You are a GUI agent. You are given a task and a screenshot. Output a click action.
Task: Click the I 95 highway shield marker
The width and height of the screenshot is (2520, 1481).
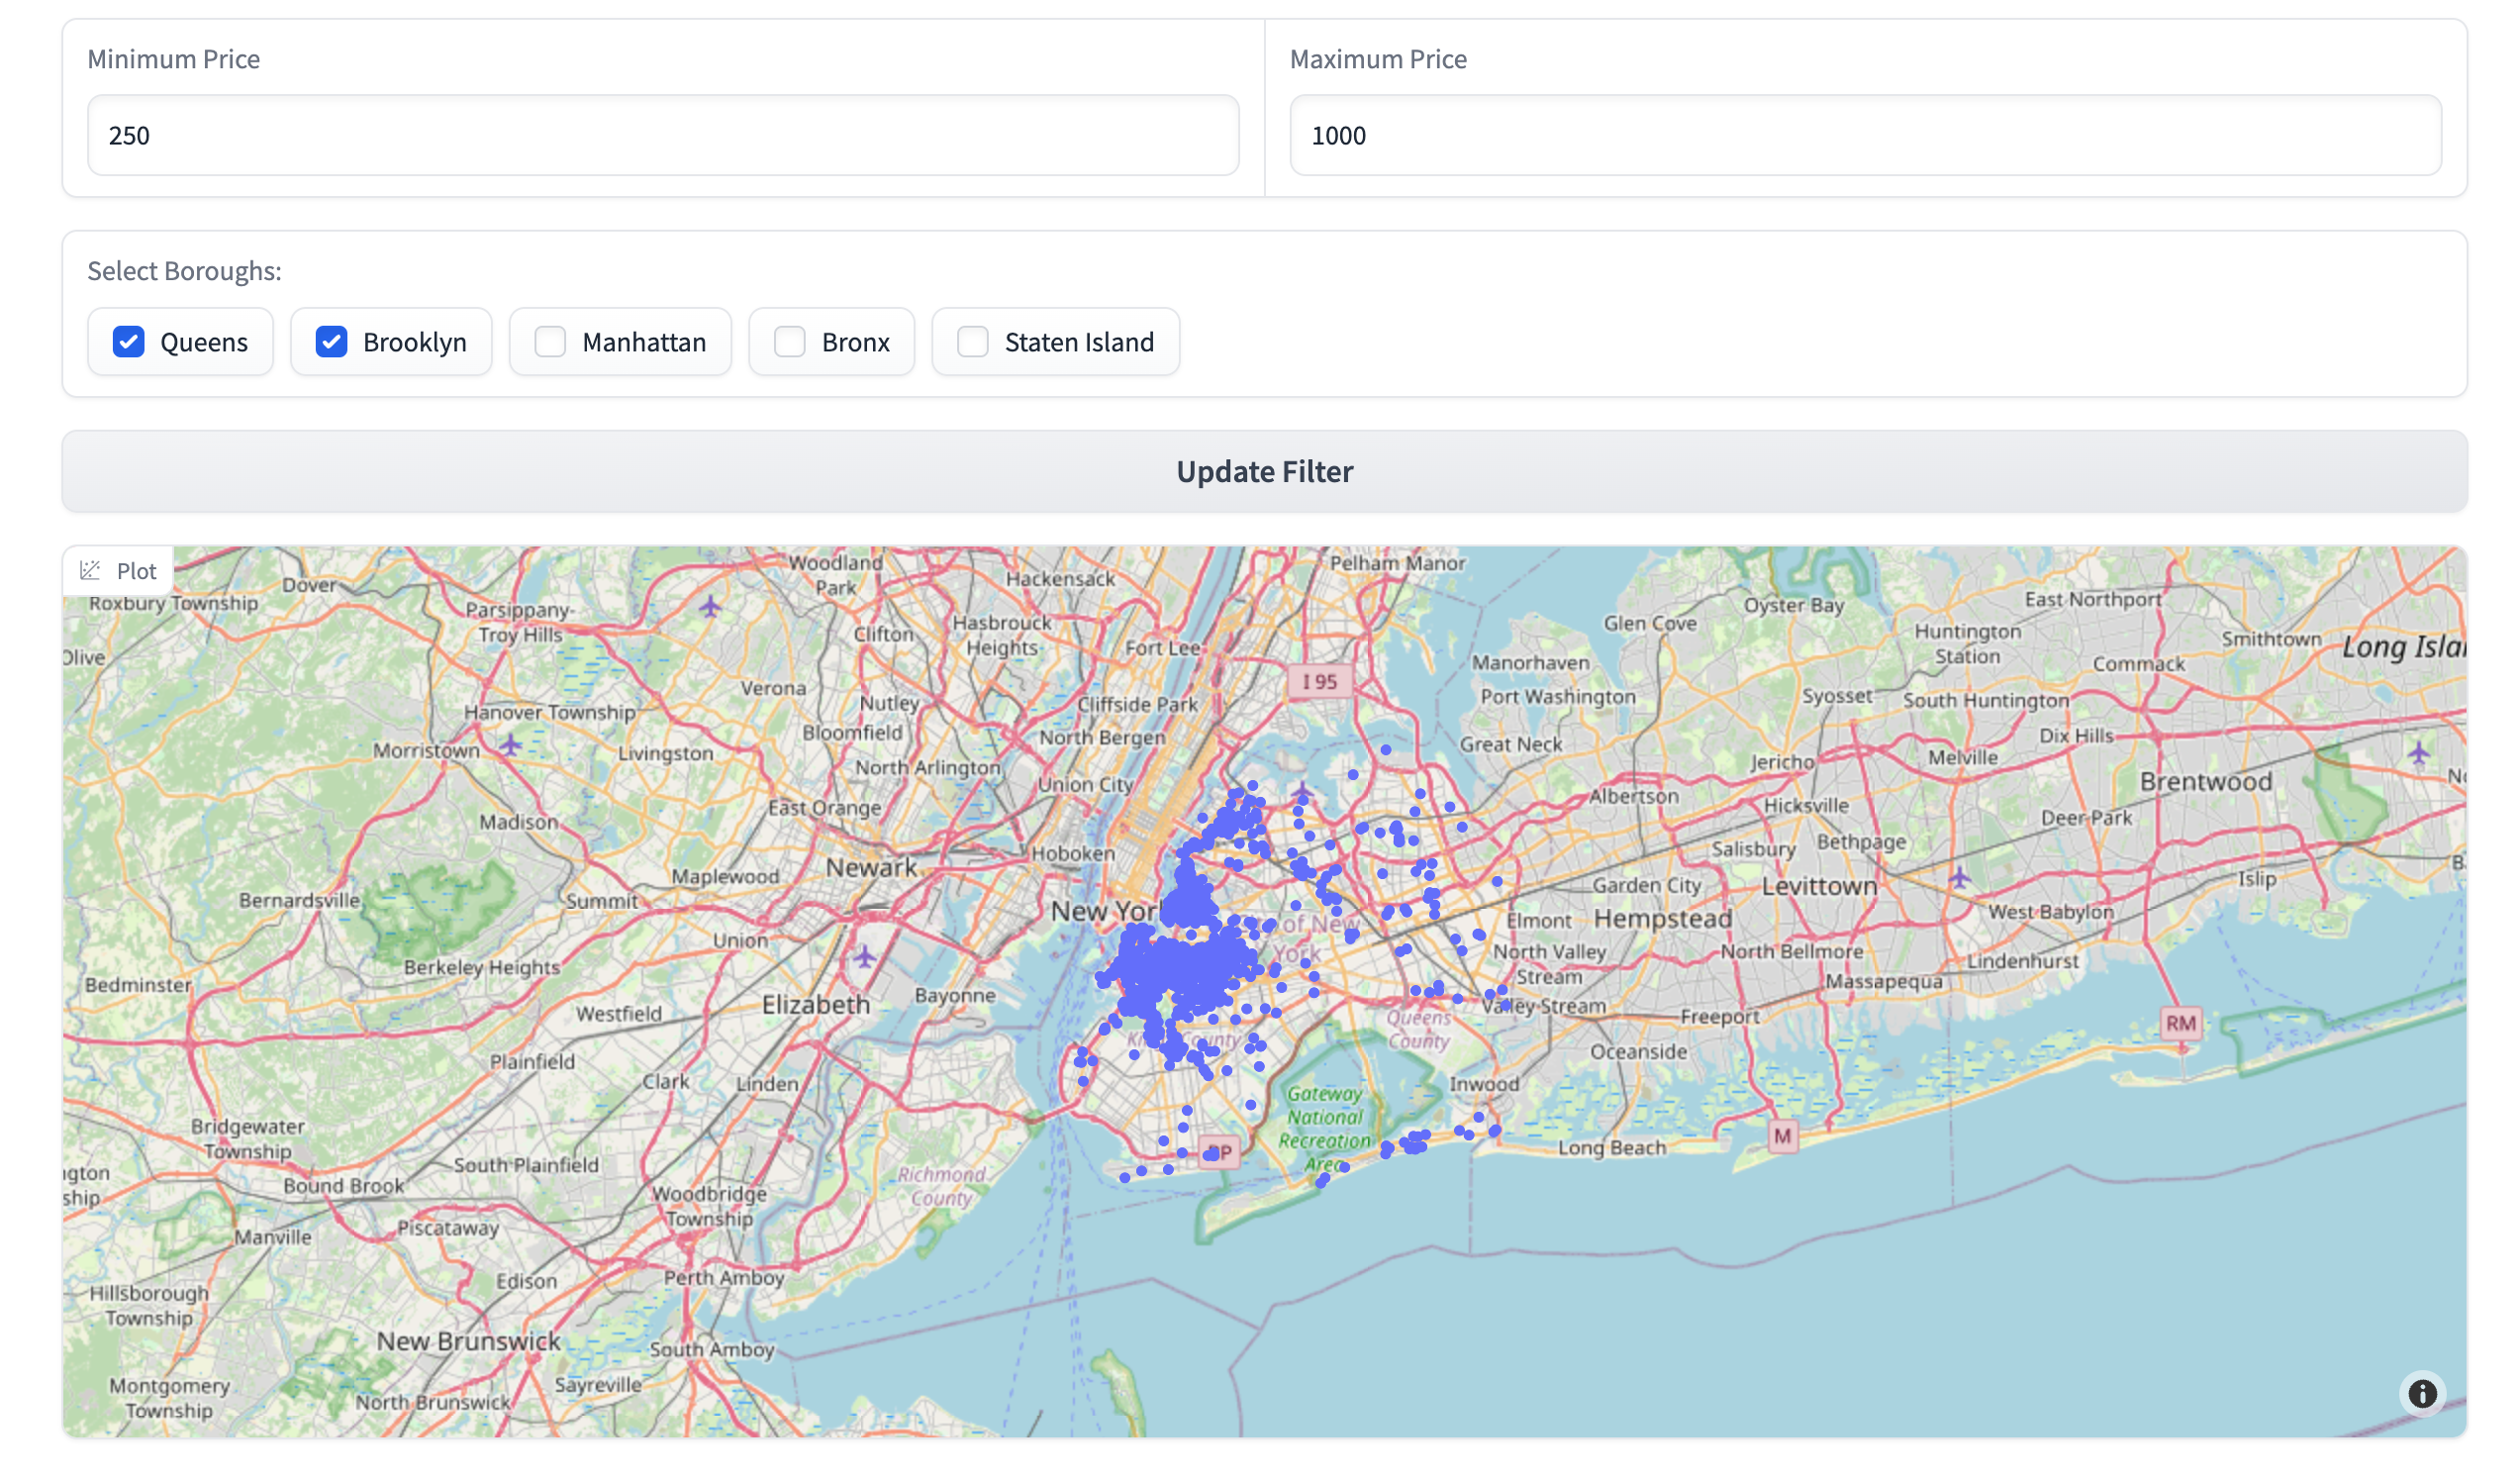pos(1319,682)
